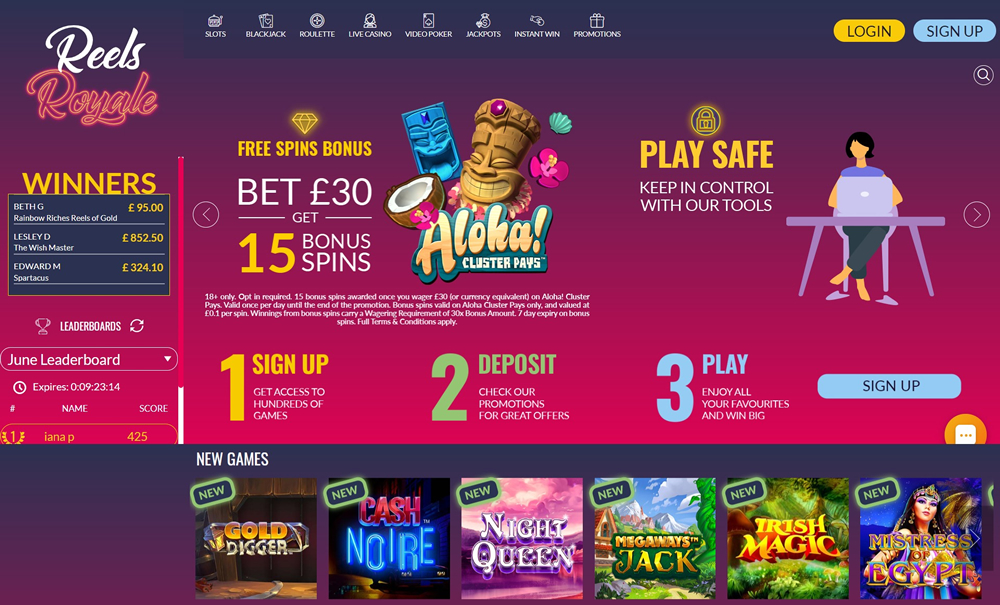The width and height of the screenshot is (1000, 605).
Task: Open the Cash Noire game thumbnail
Action: [389, 539]
